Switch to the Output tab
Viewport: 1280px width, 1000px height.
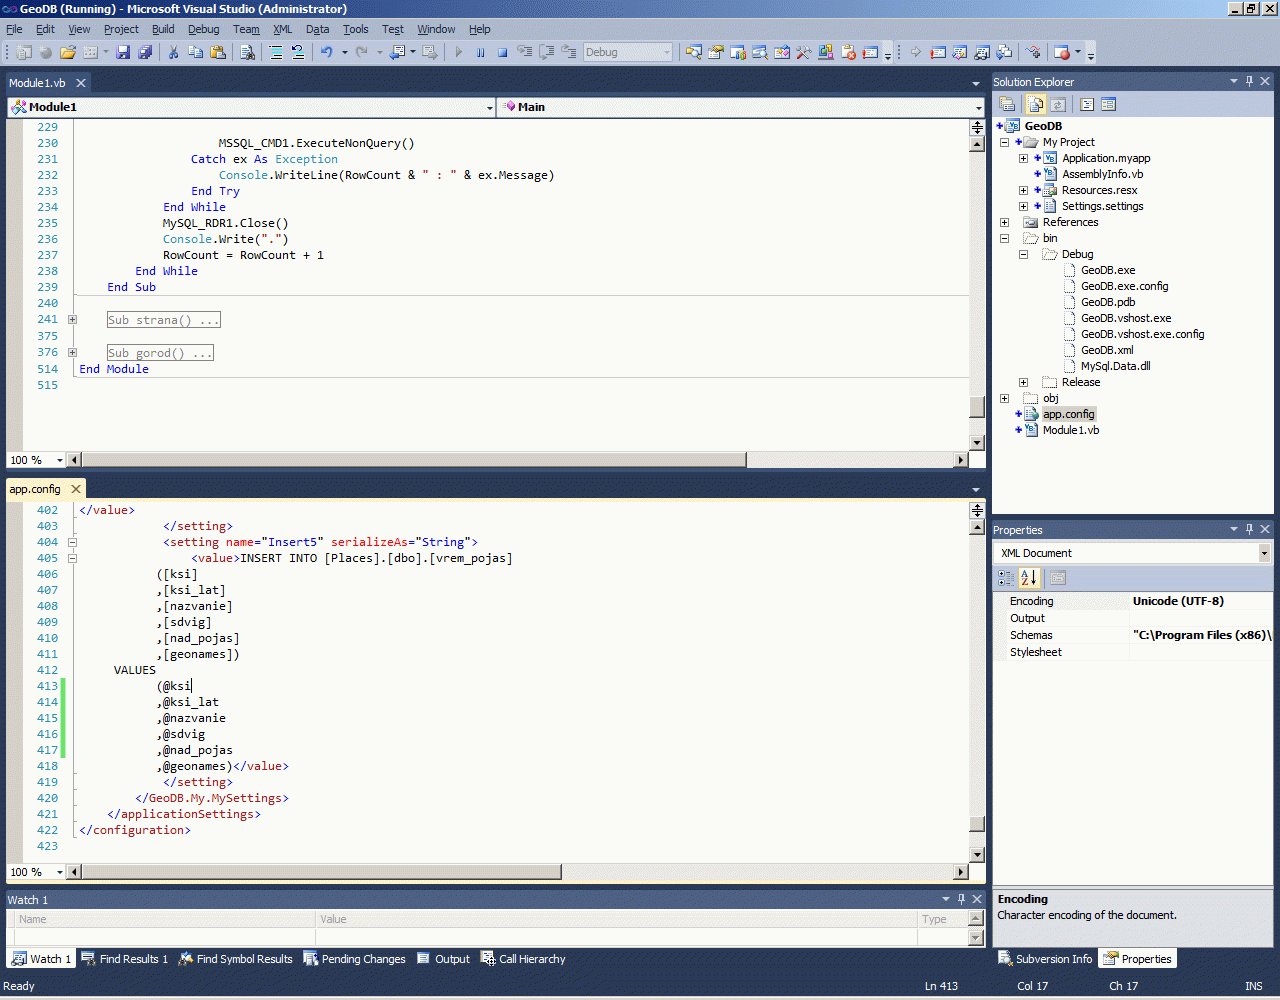pyautogui.click(x=443, y=959)
